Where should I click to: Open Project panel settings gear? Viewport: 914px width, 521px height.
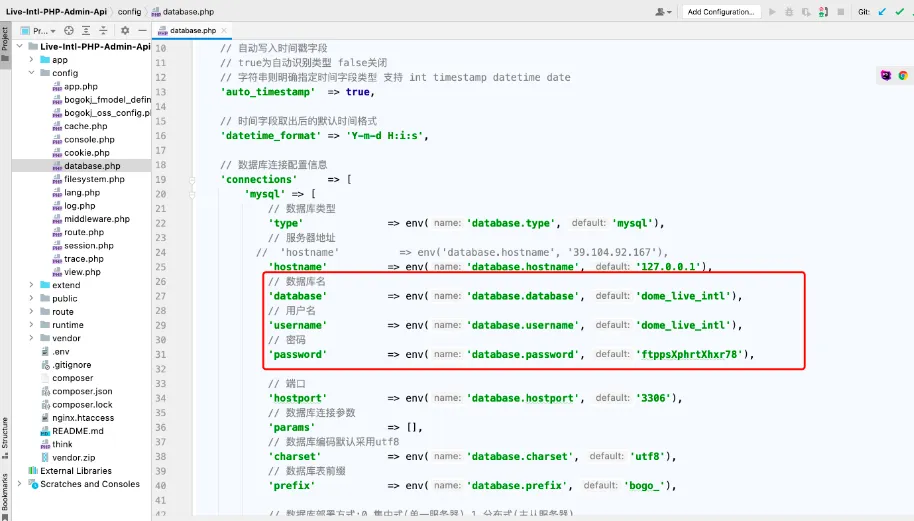(125, 30)
